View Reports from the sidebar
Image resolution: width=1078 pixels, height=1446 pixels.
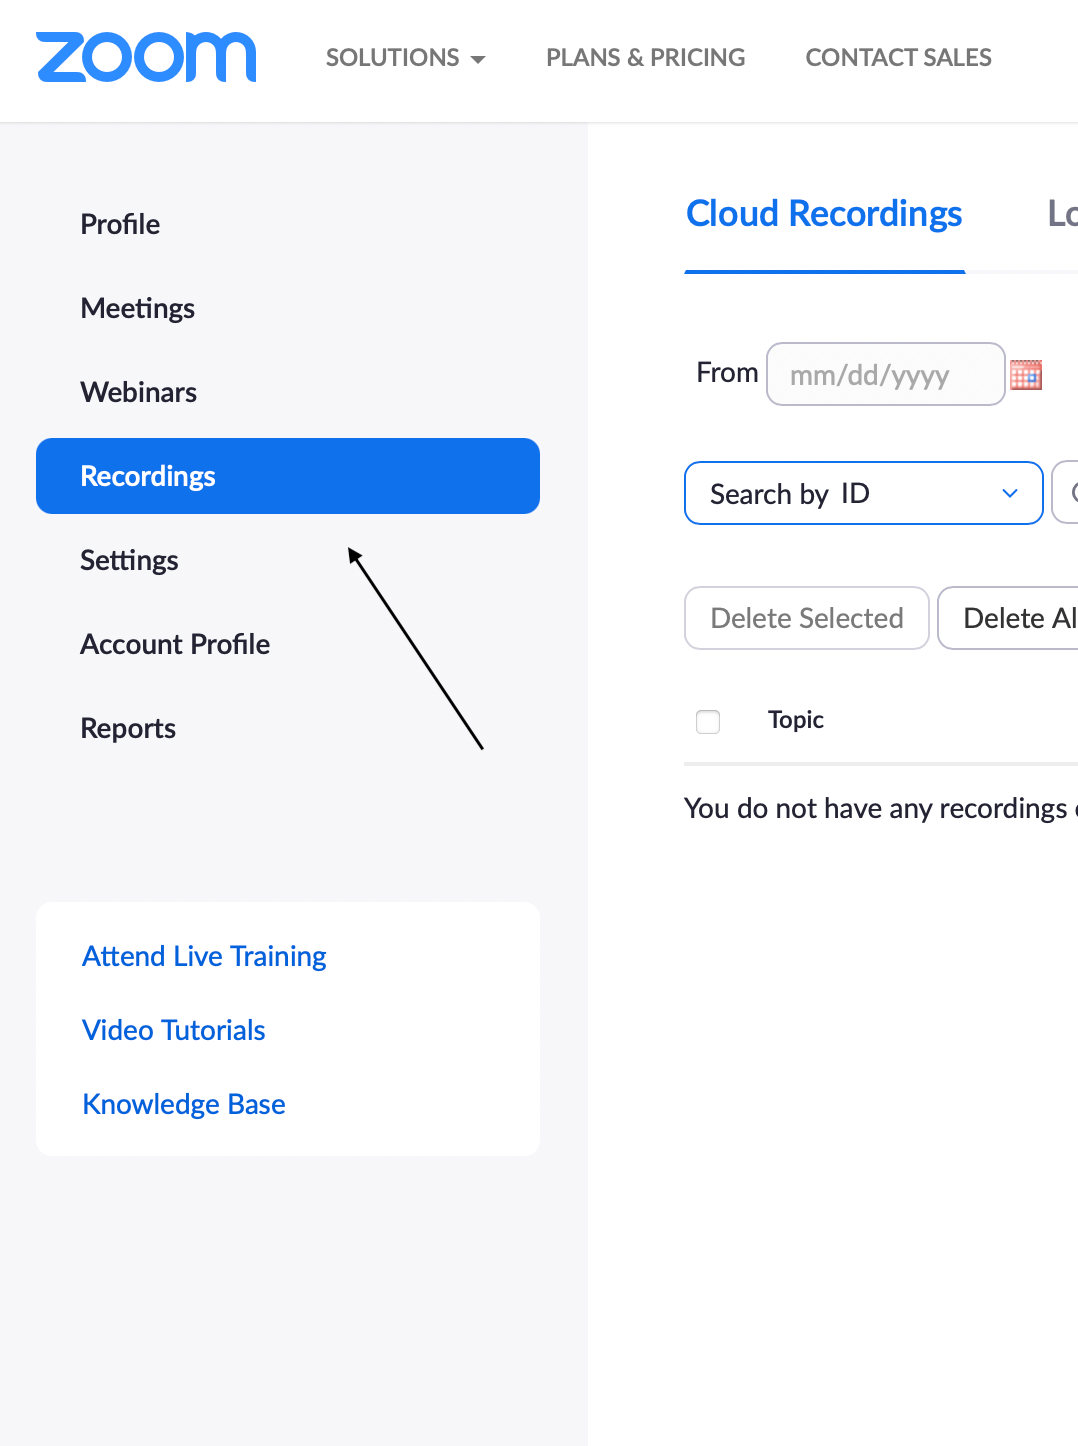(127, 728)
